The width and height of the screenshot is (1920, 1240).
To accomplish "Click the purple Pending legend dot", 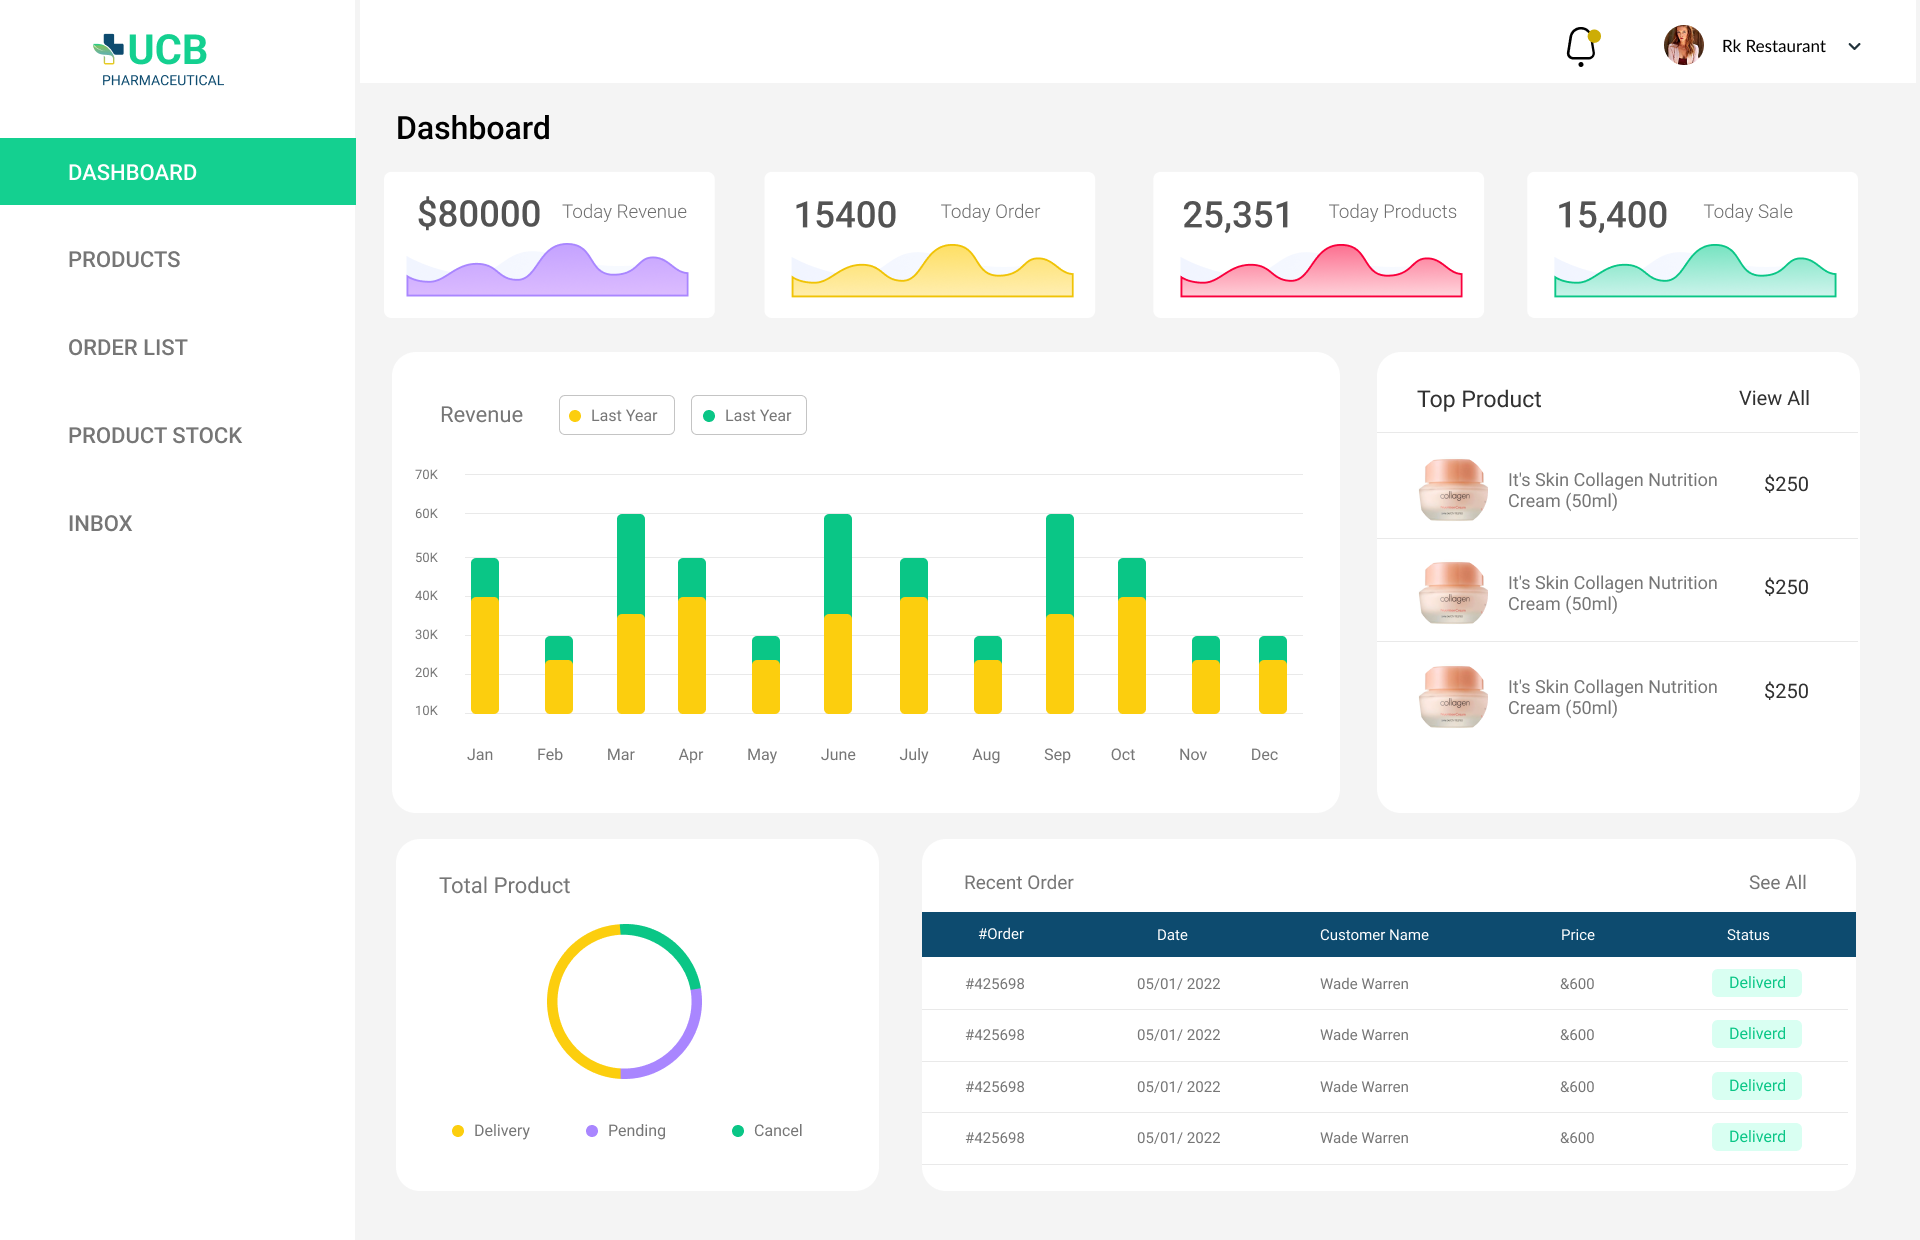I will tap(592, 1131).
